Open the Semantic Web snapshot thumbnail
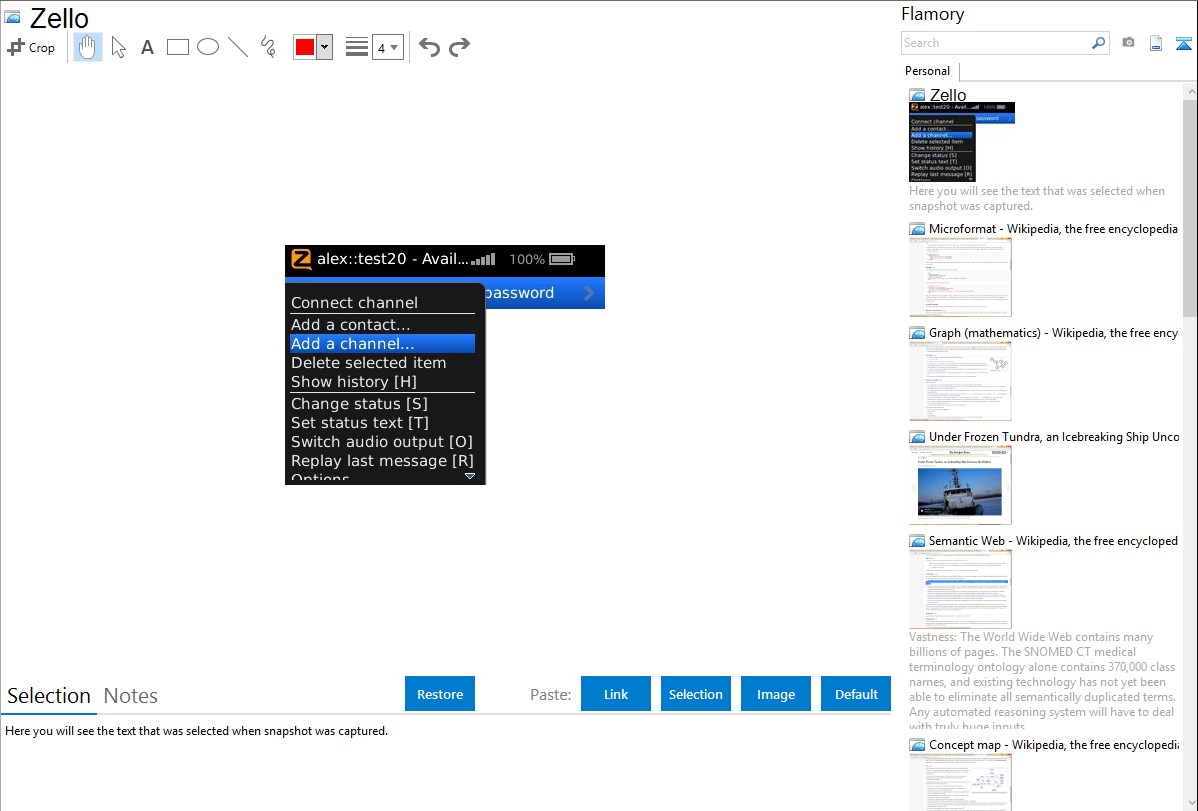The image size is (1198, 811). (x=960, y=589)
